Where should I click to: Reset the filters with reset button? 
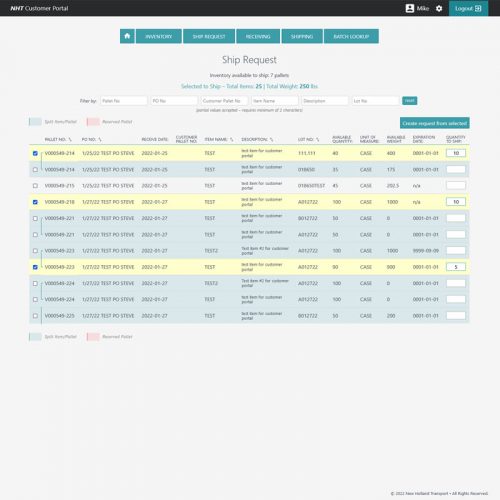409,100
